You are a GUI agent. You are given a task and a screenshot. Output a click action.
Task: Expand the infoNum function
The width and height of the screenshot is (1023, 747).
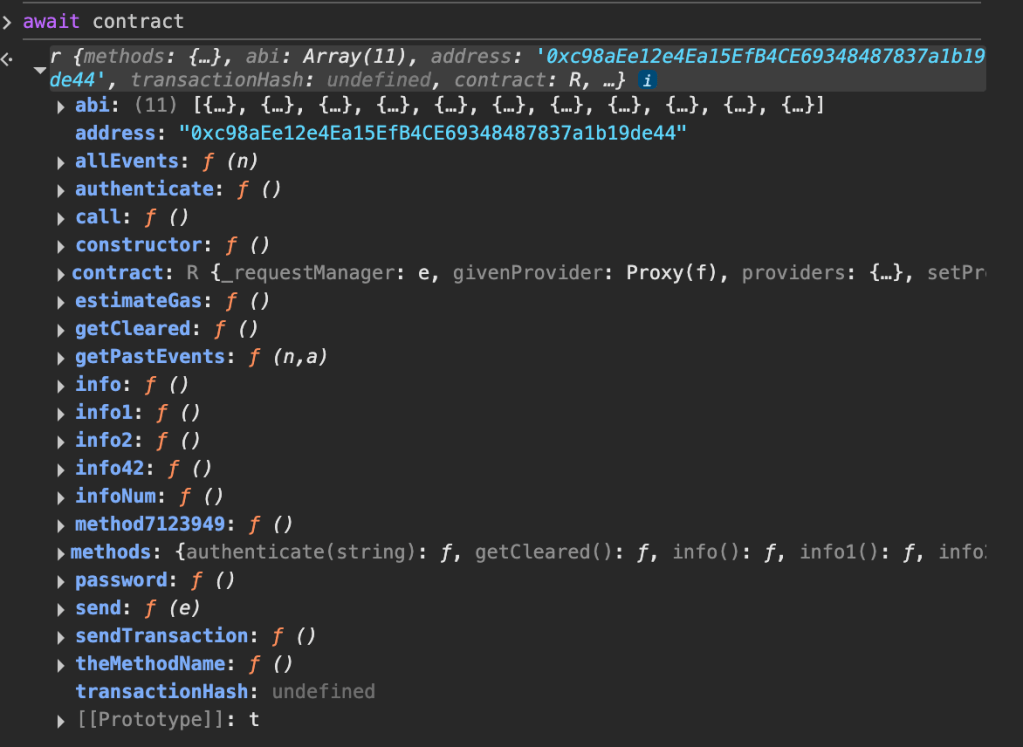pos(63,497)
